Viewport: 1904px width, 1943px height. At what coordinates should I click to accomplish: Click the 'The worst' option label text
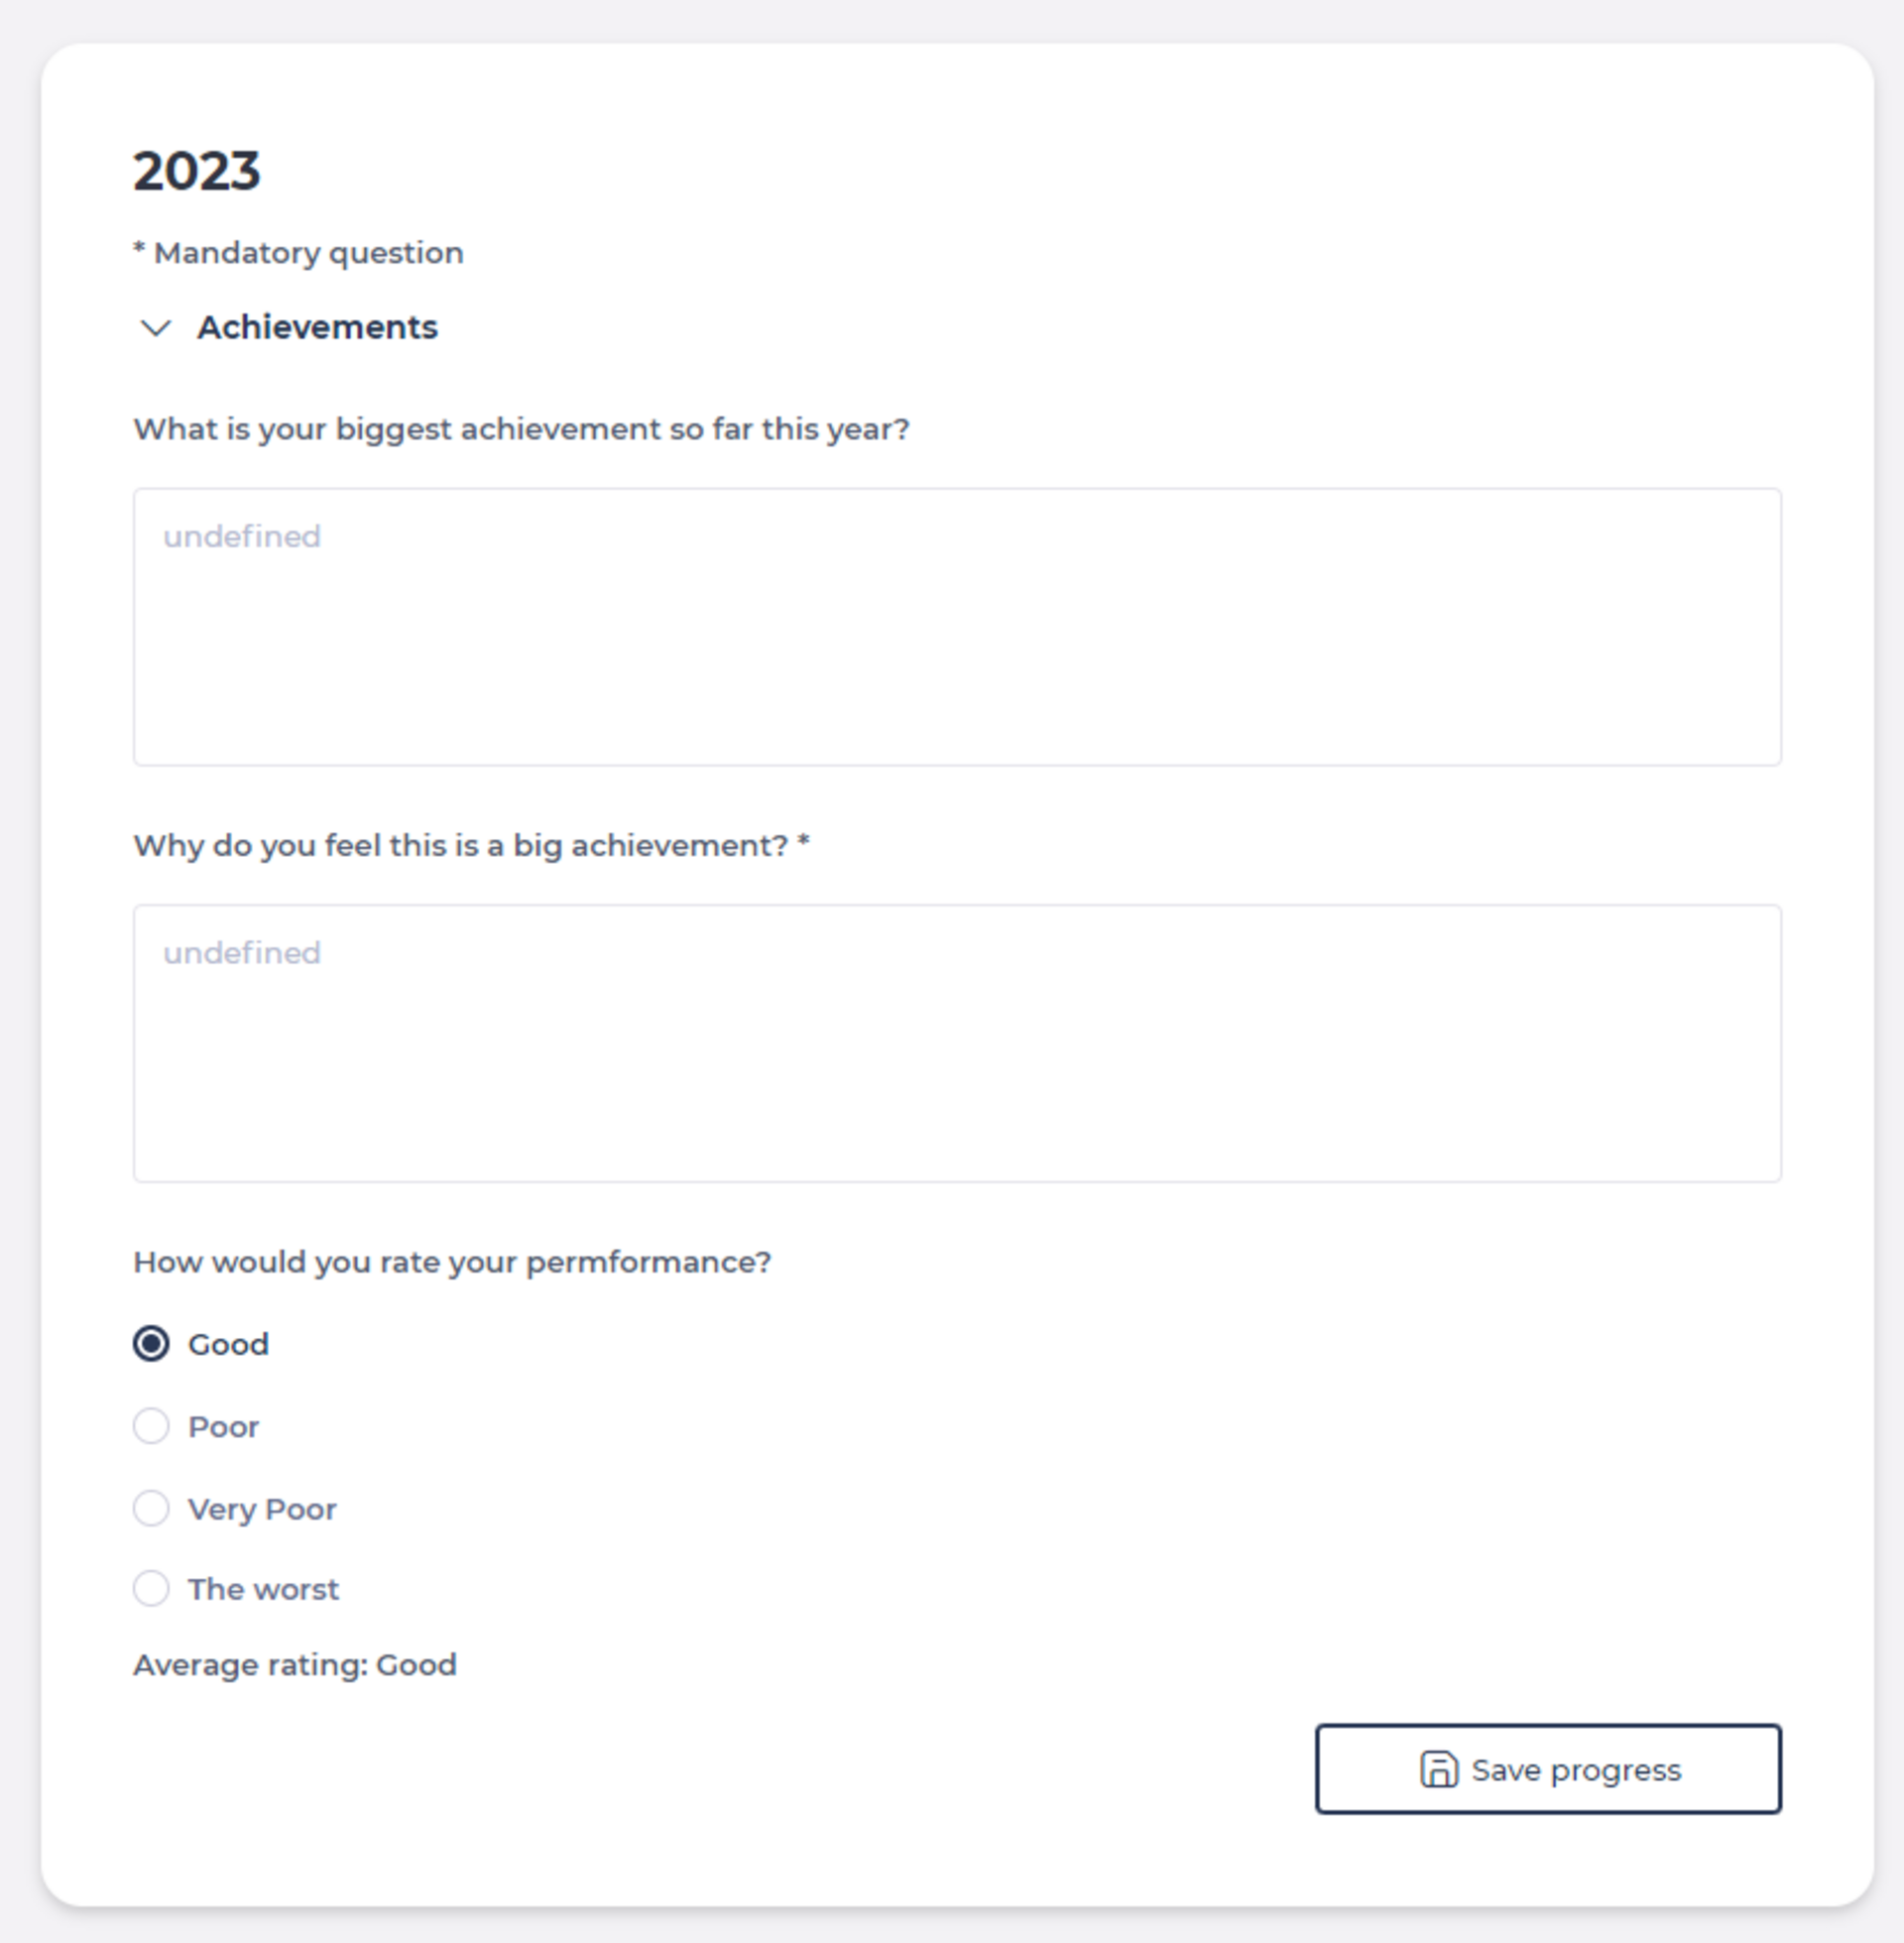(263, 1589)
